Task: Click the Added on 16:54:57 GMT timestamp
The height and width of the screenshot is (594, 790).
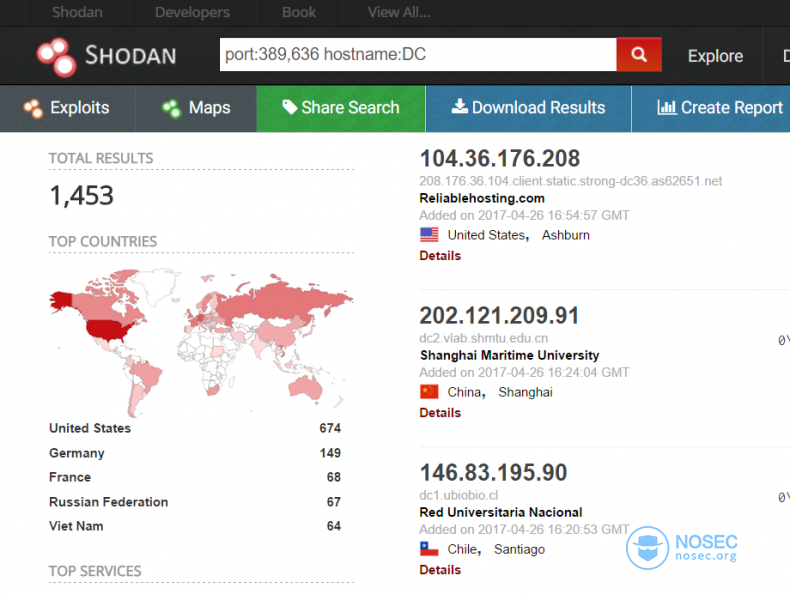Action: (x=524, y=215)
